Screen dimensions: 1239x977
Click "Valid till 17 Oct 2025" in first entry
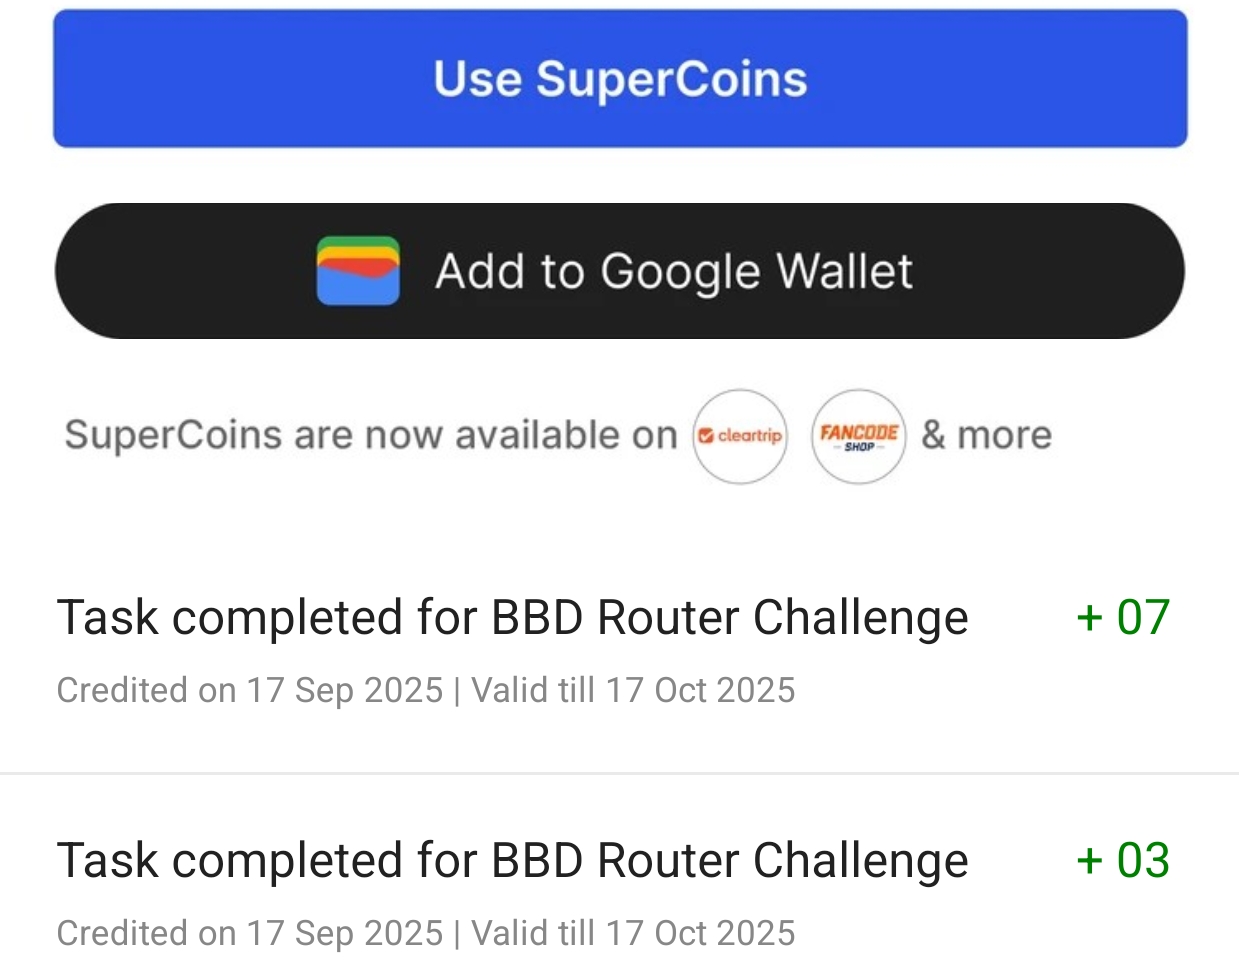tap(633, 690)
